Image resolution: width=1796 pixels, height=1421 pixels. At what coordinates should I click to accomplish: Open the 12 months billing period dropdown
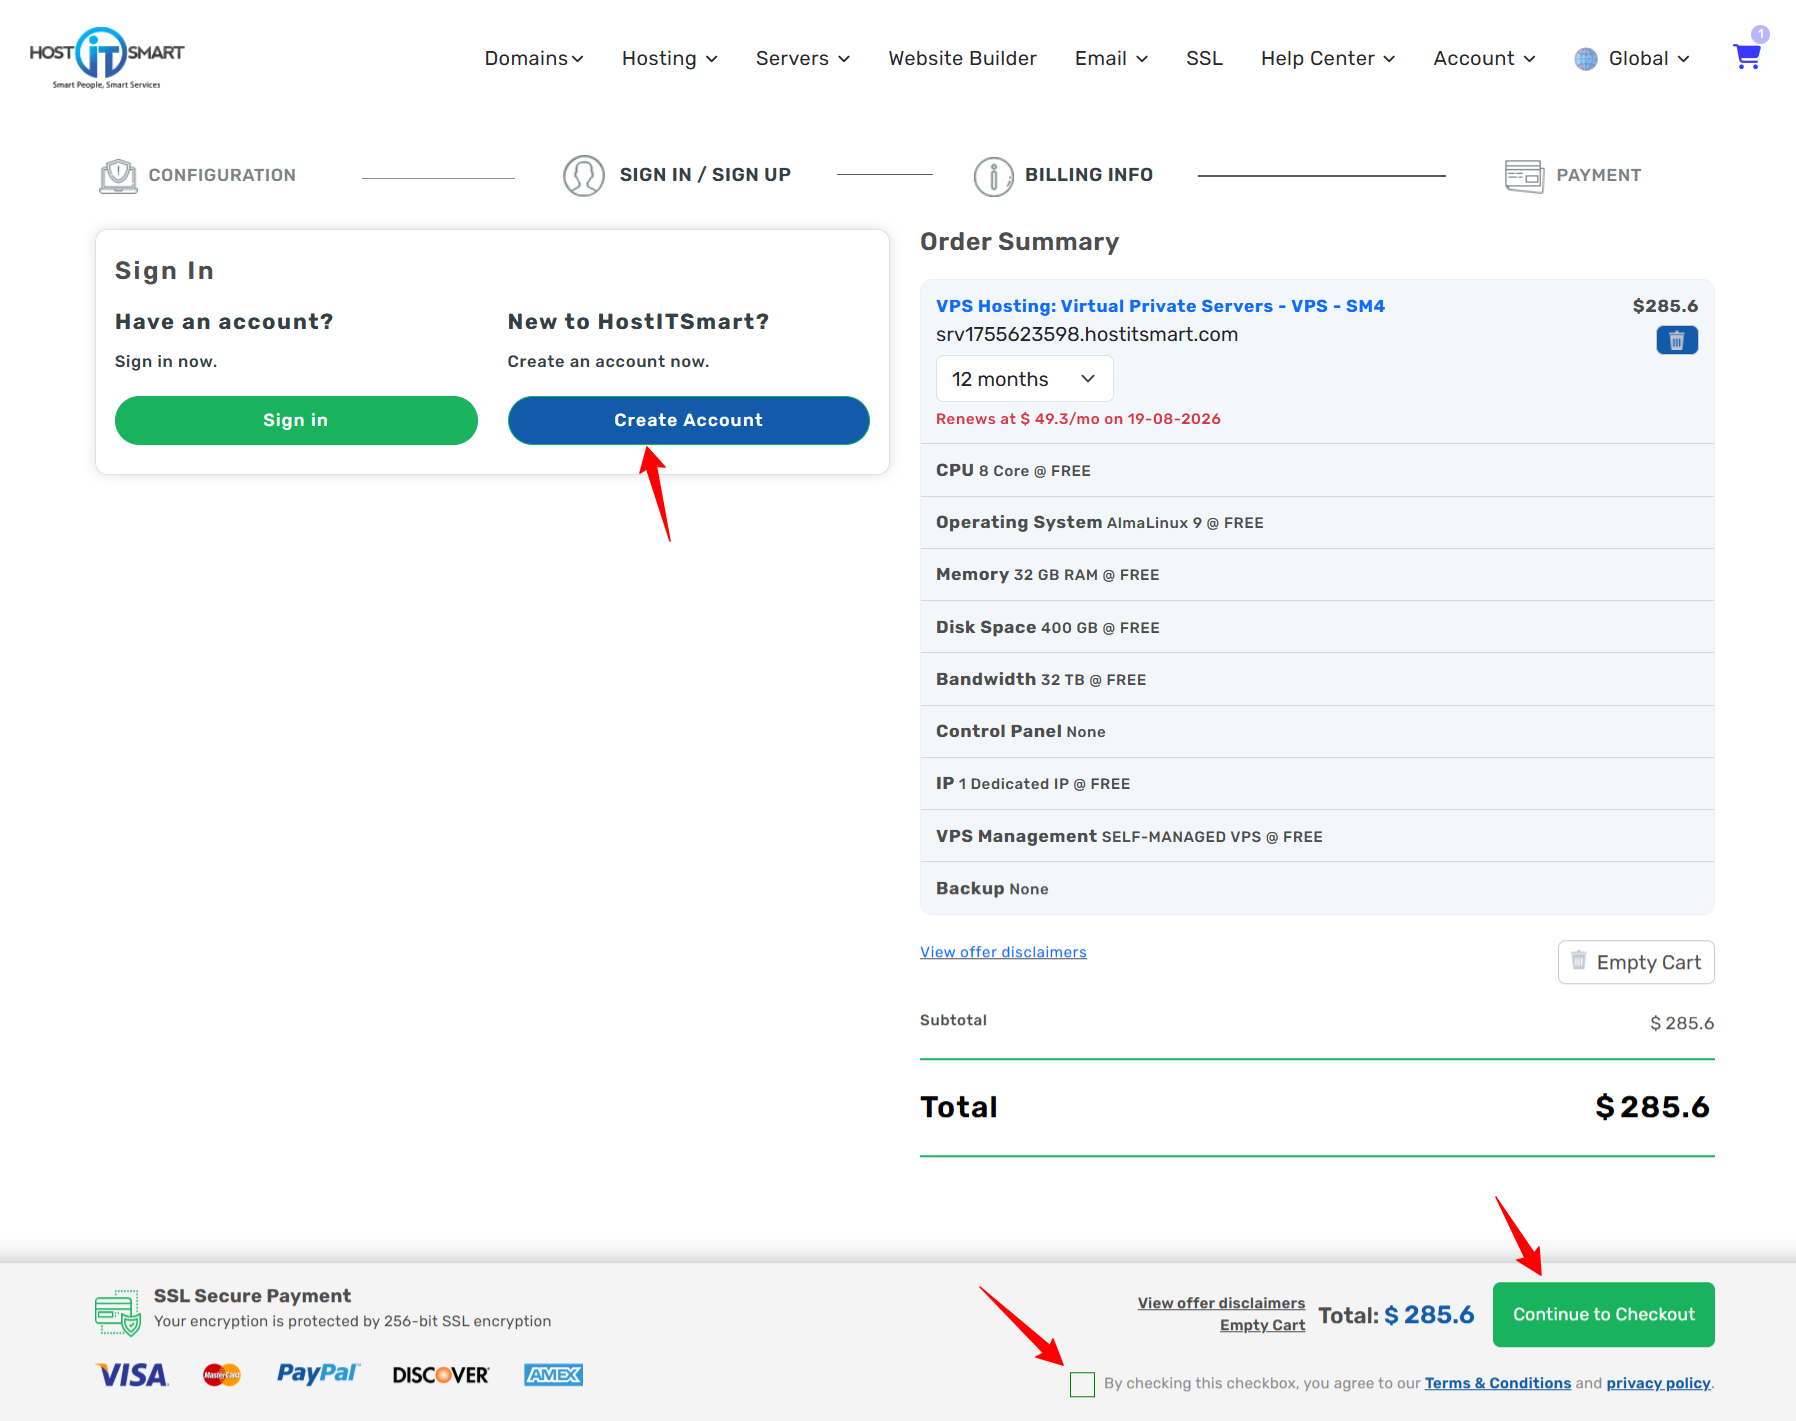pos(1024,379)
